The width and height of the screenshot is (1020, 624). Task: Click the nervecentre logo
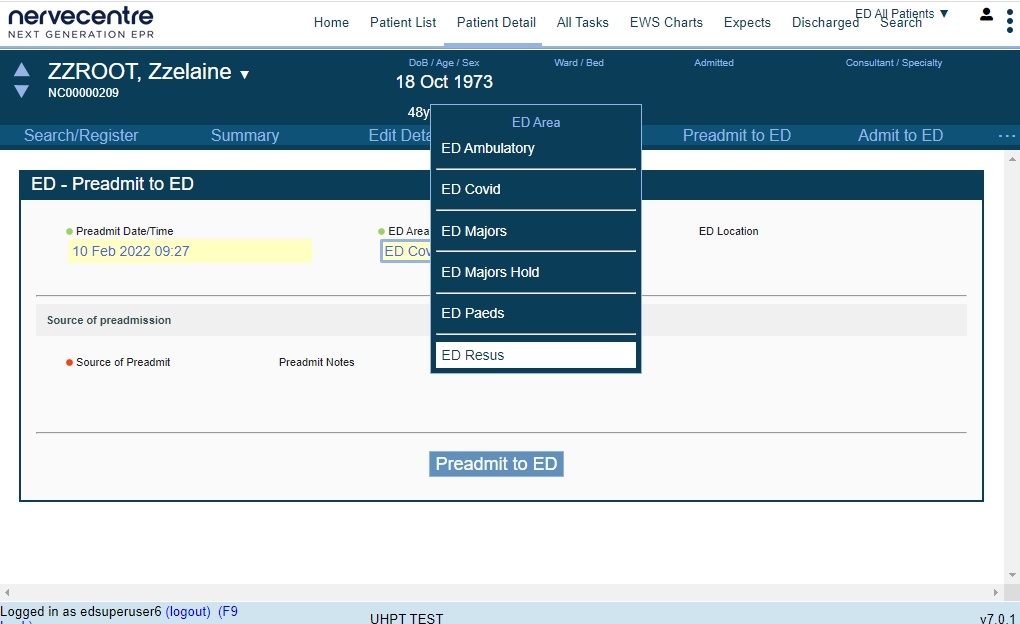81,23
